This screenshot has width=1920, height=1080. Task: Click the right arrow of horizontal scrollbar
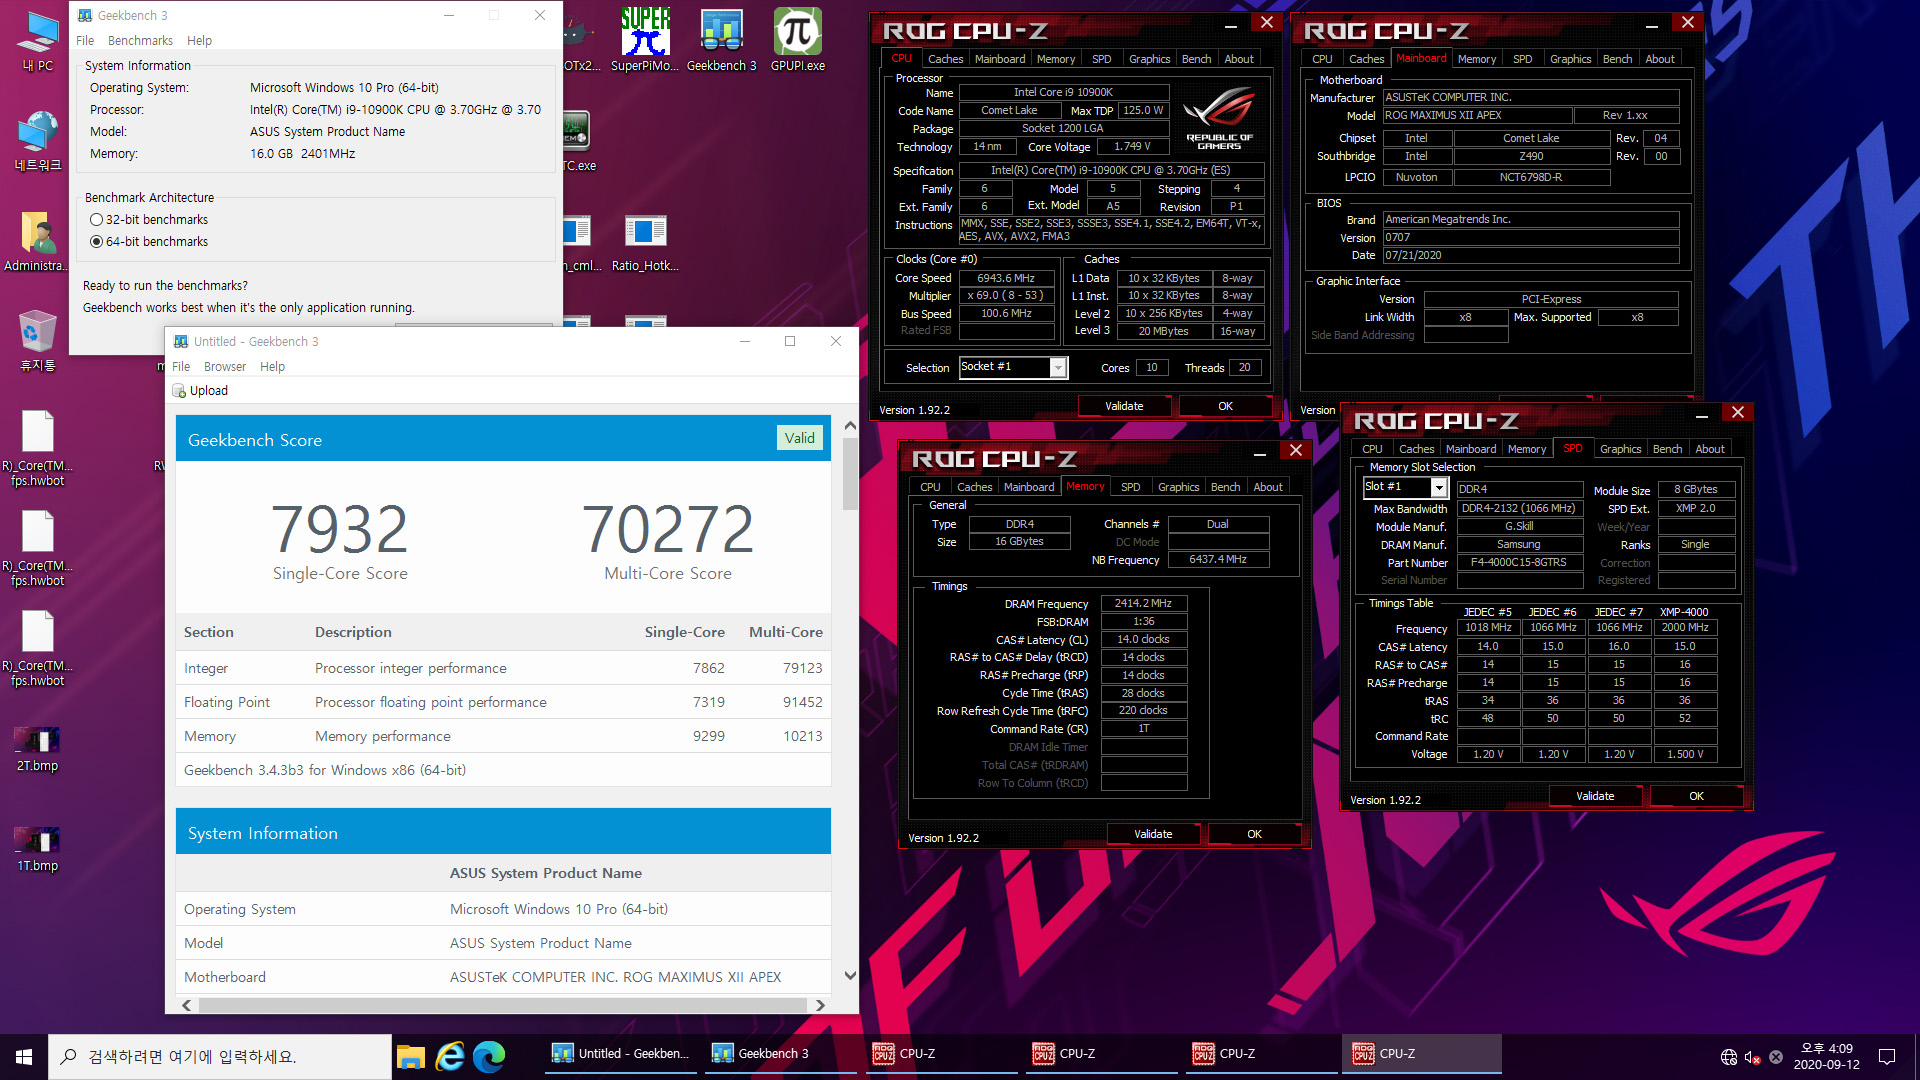tap(820, 1005)
